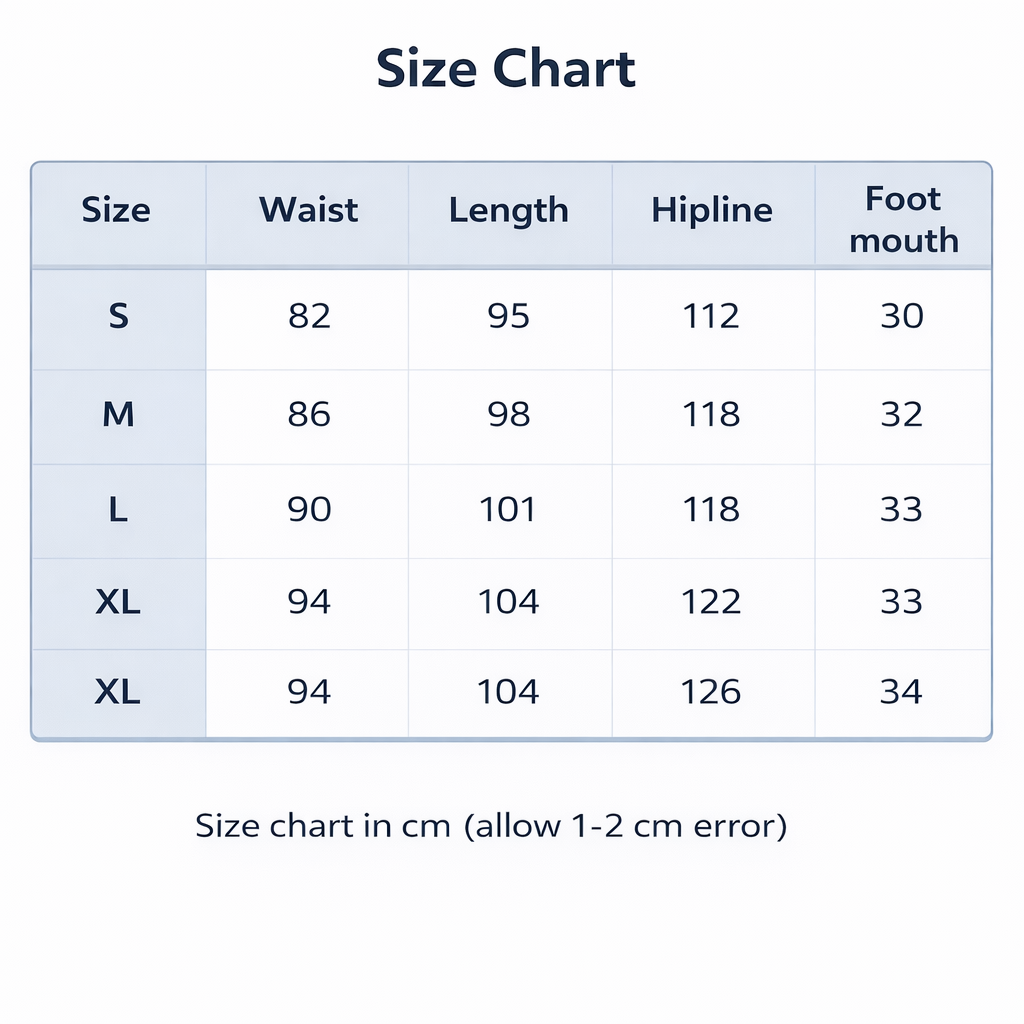The width and height of the screenshot is (1024, 1024).
Task: Click the "Hipline" column header
Action: point(711,210)
